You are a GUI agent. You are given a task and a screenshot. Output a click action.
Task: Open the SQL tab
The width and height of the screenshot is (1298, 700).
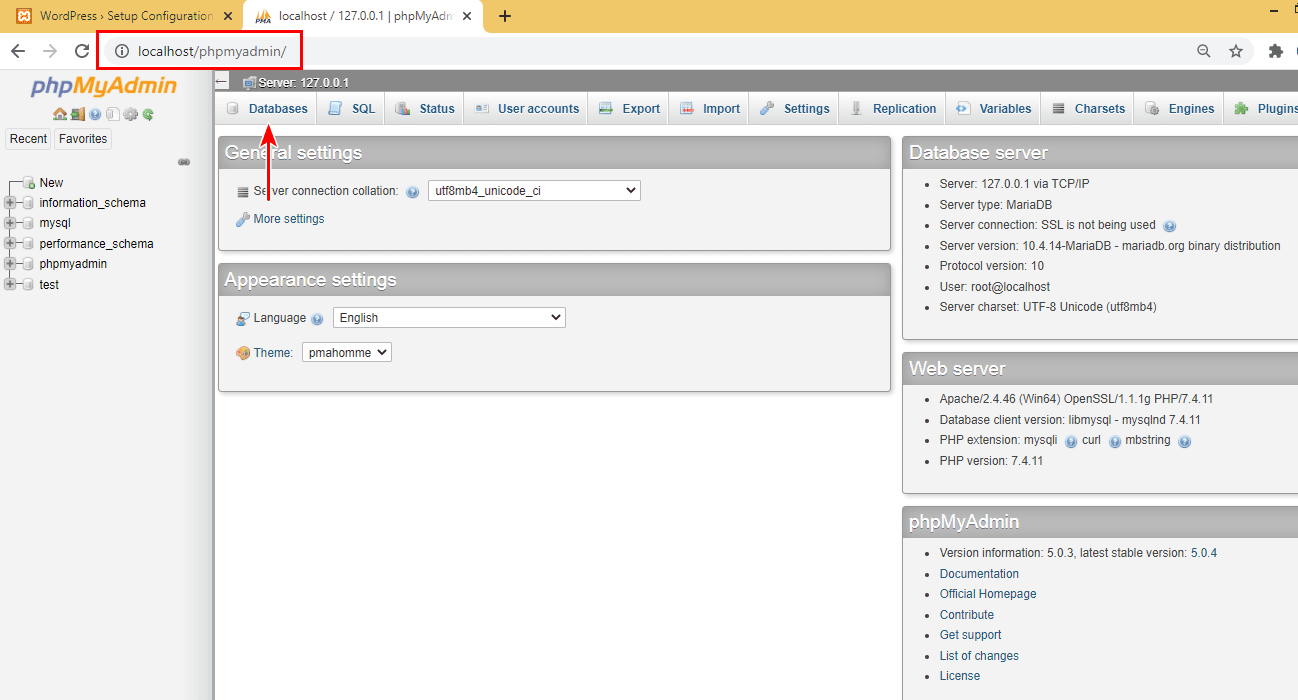pos(352,109)
